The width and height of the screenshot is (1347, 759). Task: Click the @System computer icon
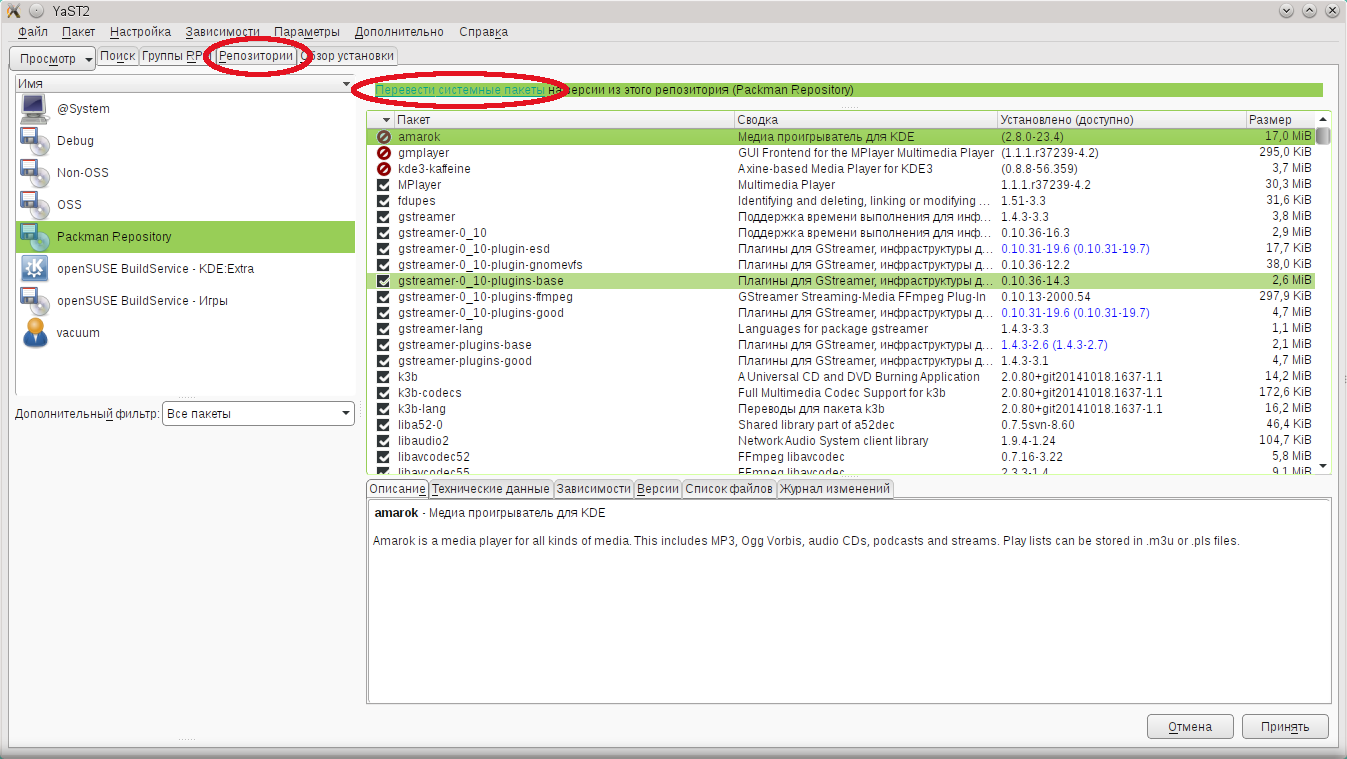(34, 108)
